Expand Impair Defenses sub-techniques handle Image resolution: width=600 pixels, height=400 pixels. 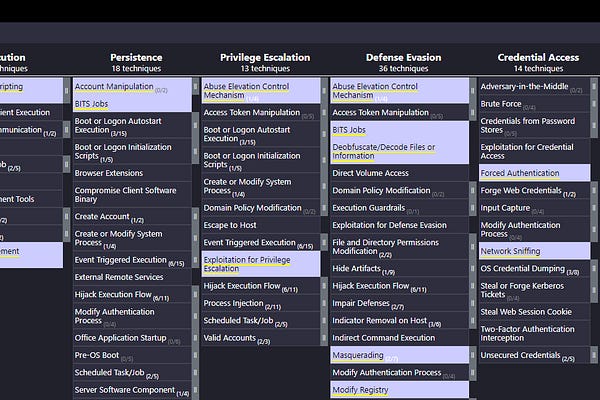pyautogui.click(x=473, y=303)
